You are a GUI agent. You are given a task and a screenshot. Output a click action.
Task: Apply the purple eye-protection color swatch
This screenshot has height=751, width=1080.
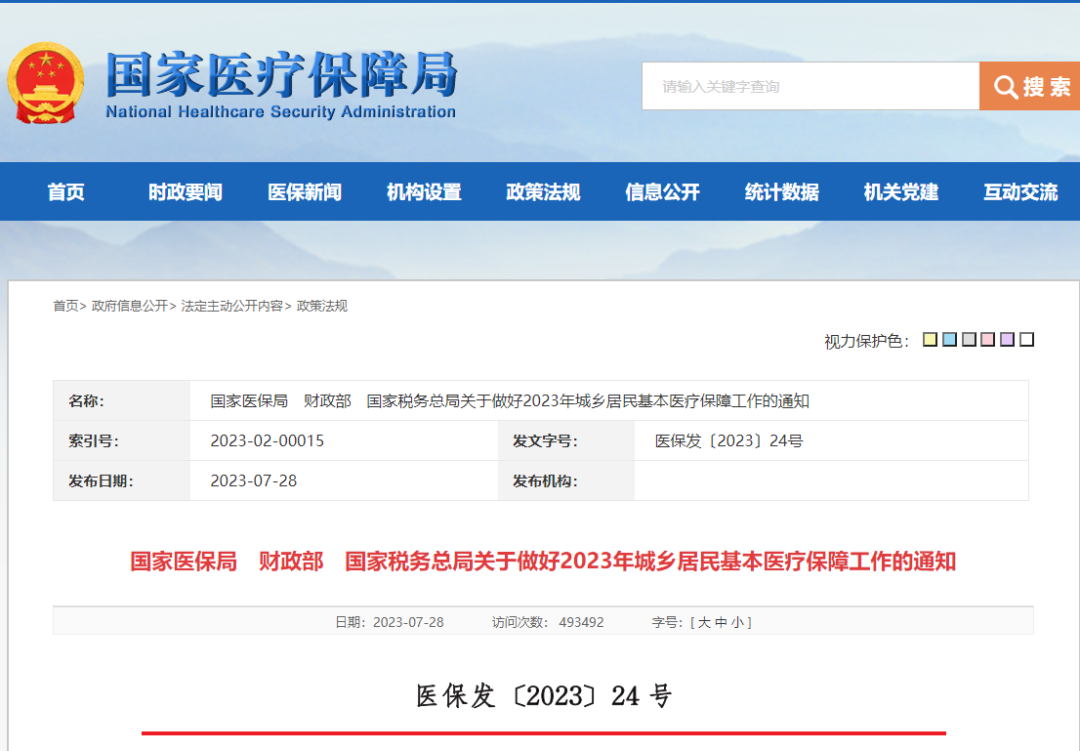click(1007, 340)
